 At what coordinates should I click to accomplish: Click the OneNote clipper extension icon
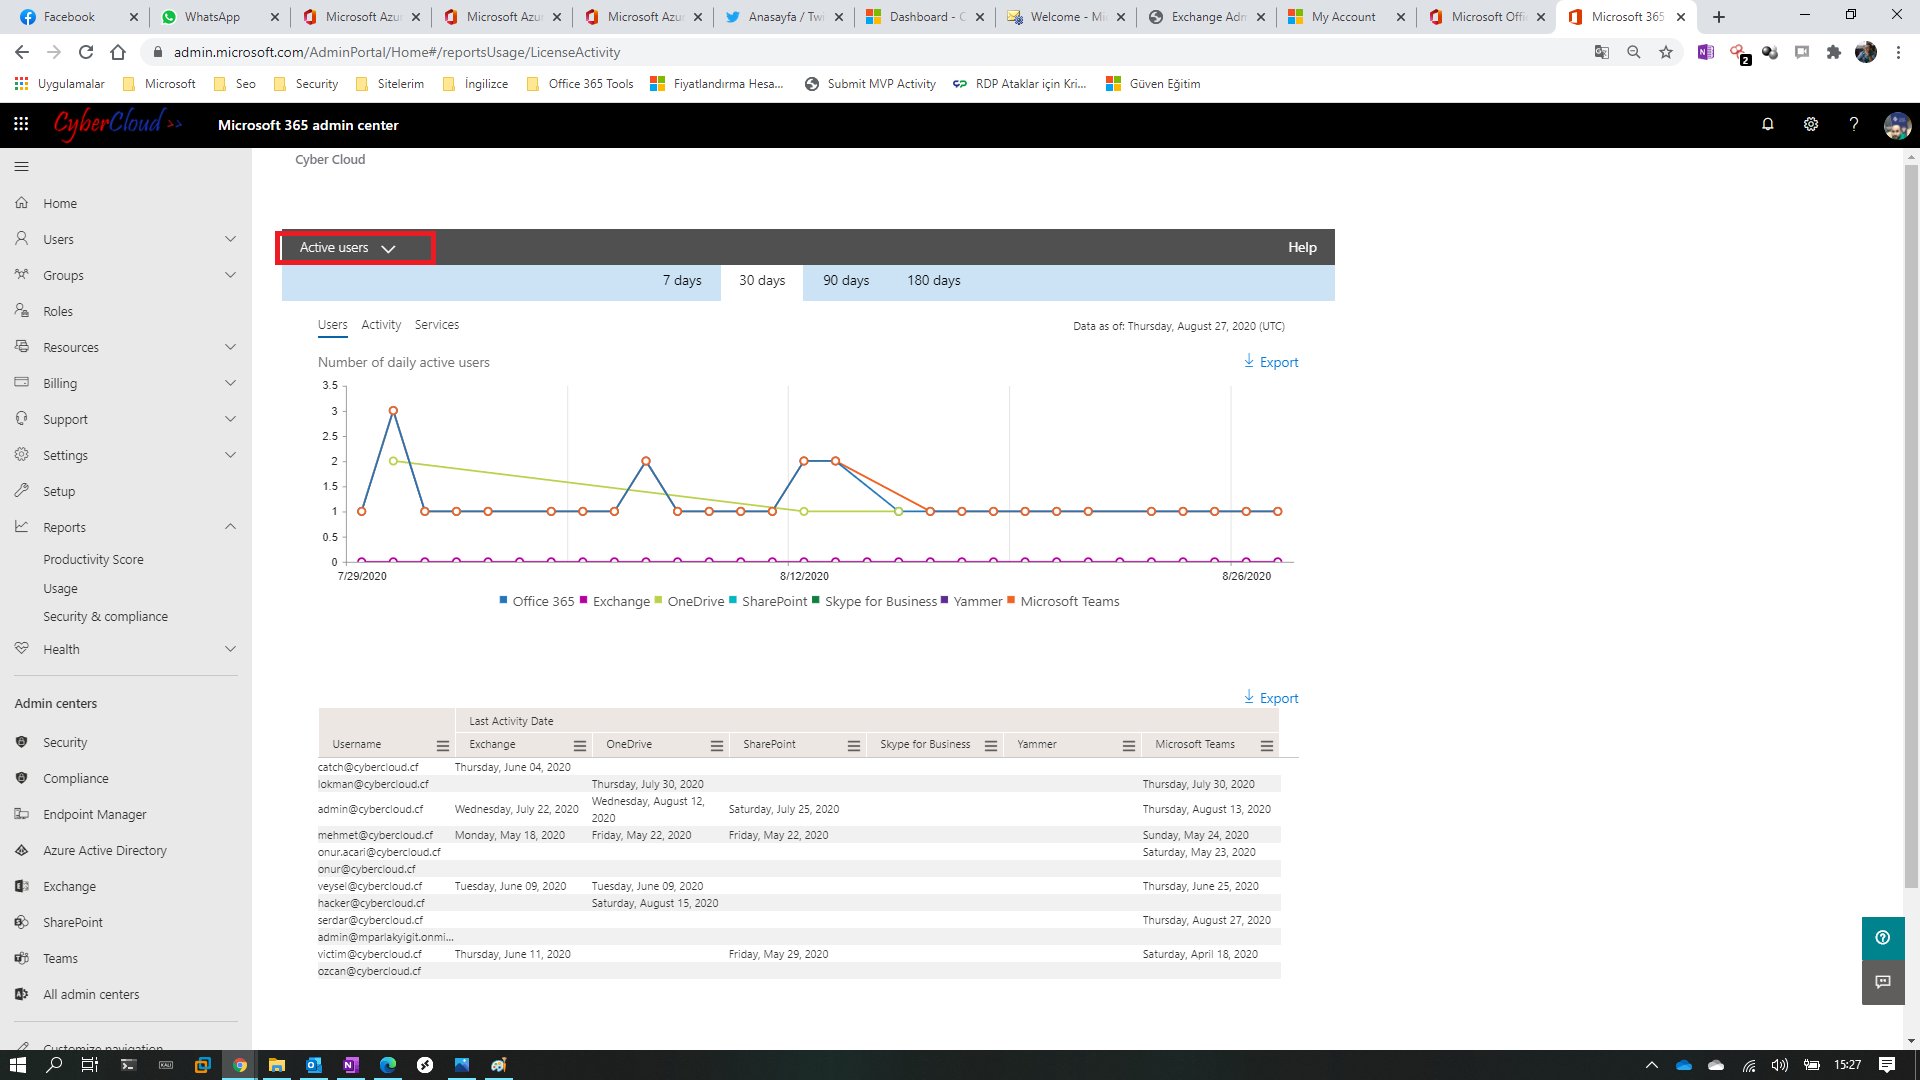pyautogui.click(x=1705, y=52)
